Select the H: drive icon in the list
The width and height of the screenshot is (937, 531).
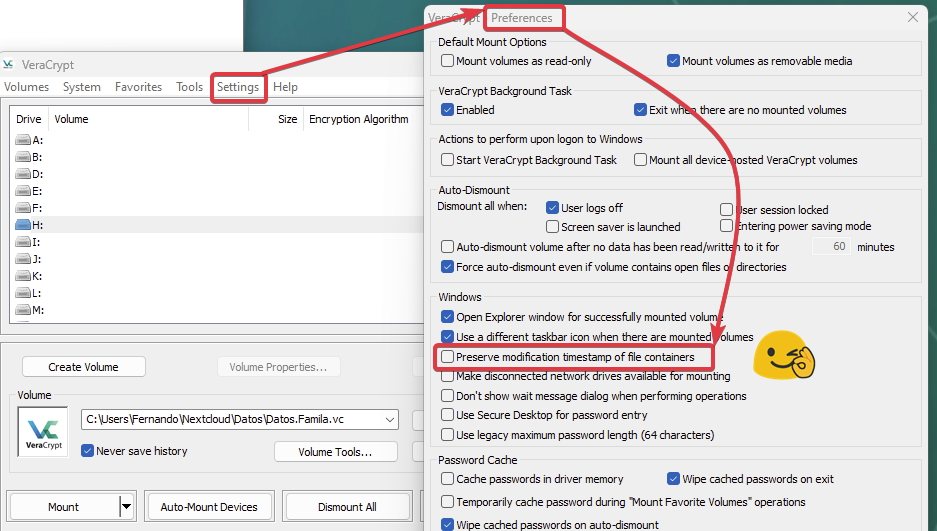tap(24, 225)
